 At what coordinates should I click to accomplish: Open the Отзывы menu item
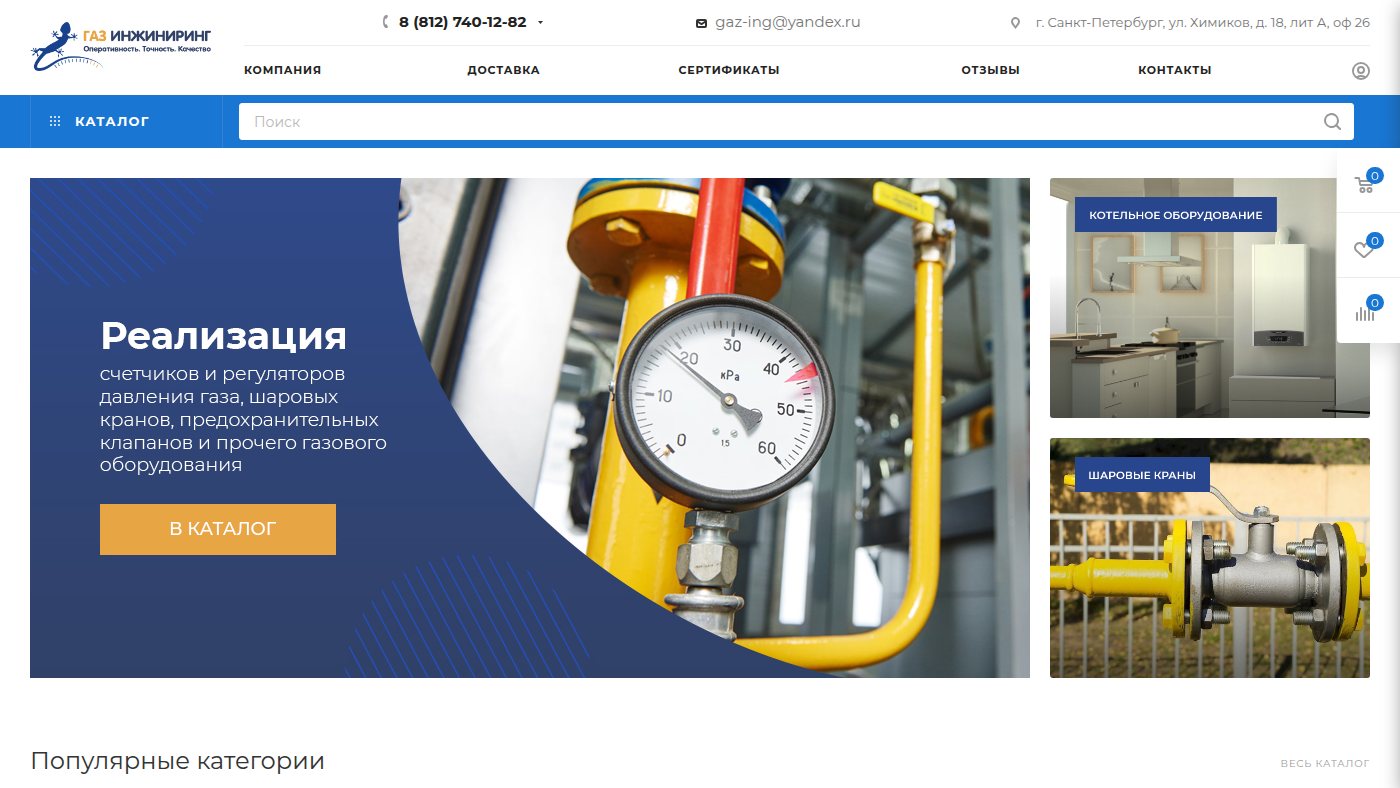pyautogui.click(x=990, y=70)
